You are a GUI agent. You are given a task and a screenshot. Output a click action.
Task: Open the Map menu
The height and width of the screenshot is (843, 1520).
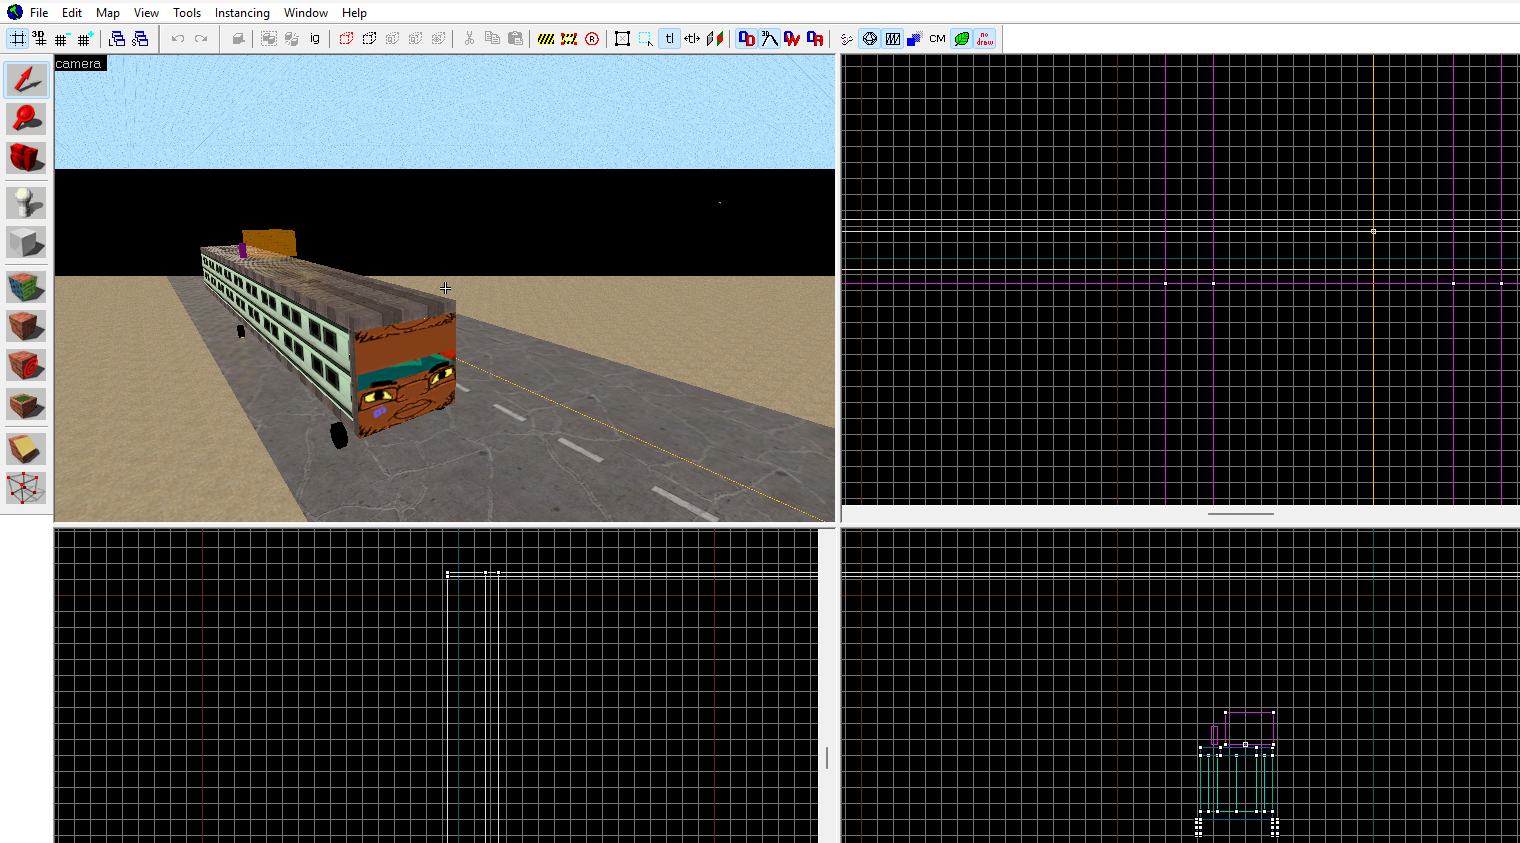pyautogui.click(x=108, y=13)
